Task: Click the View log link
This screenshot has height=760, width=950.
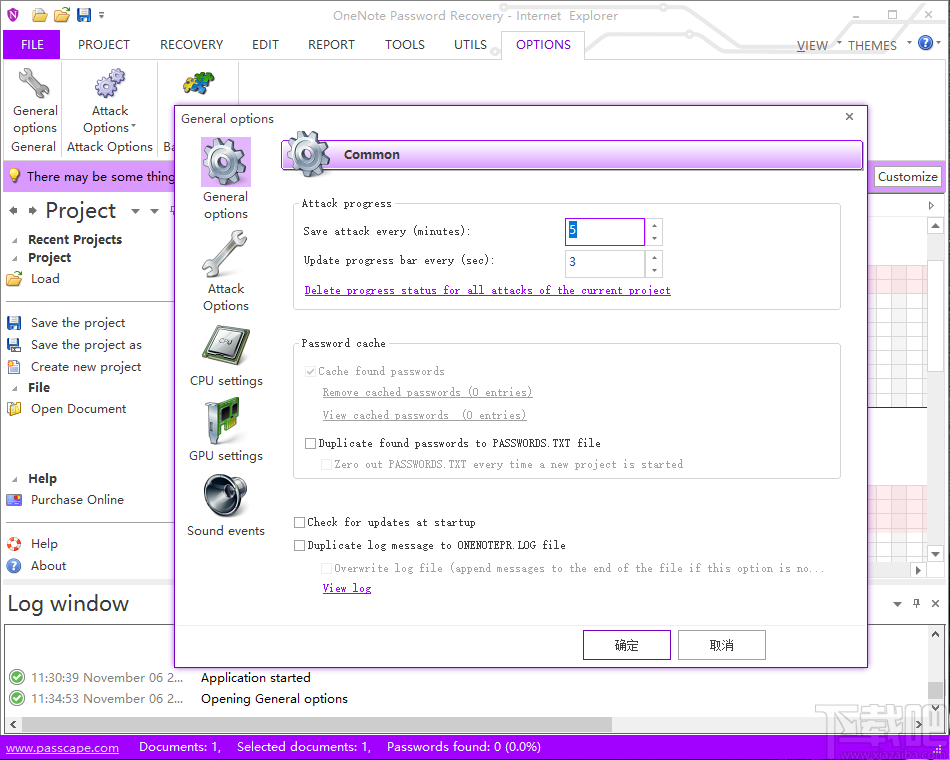Action: (x=346, y=588)
